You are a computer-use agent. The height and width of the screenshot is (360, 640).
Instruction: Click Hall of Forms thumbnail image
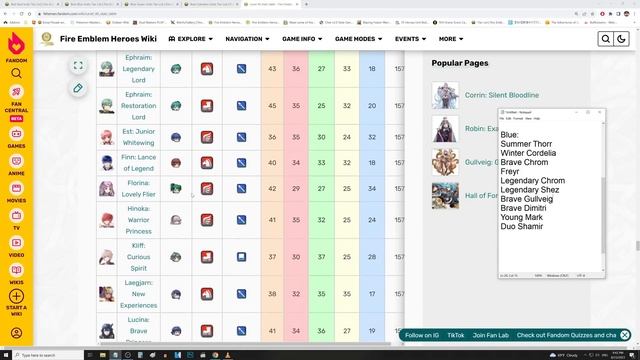(445, 196)
